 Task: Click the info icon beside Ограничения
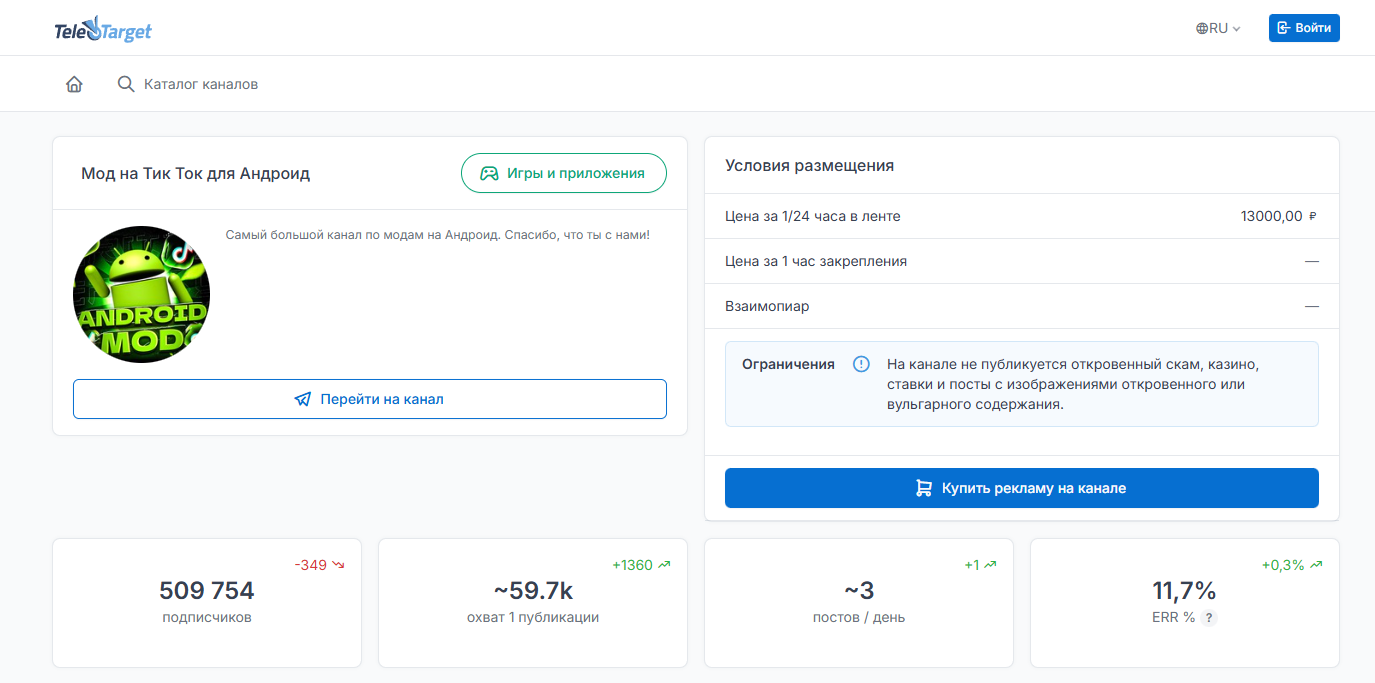tap(861, 364)
